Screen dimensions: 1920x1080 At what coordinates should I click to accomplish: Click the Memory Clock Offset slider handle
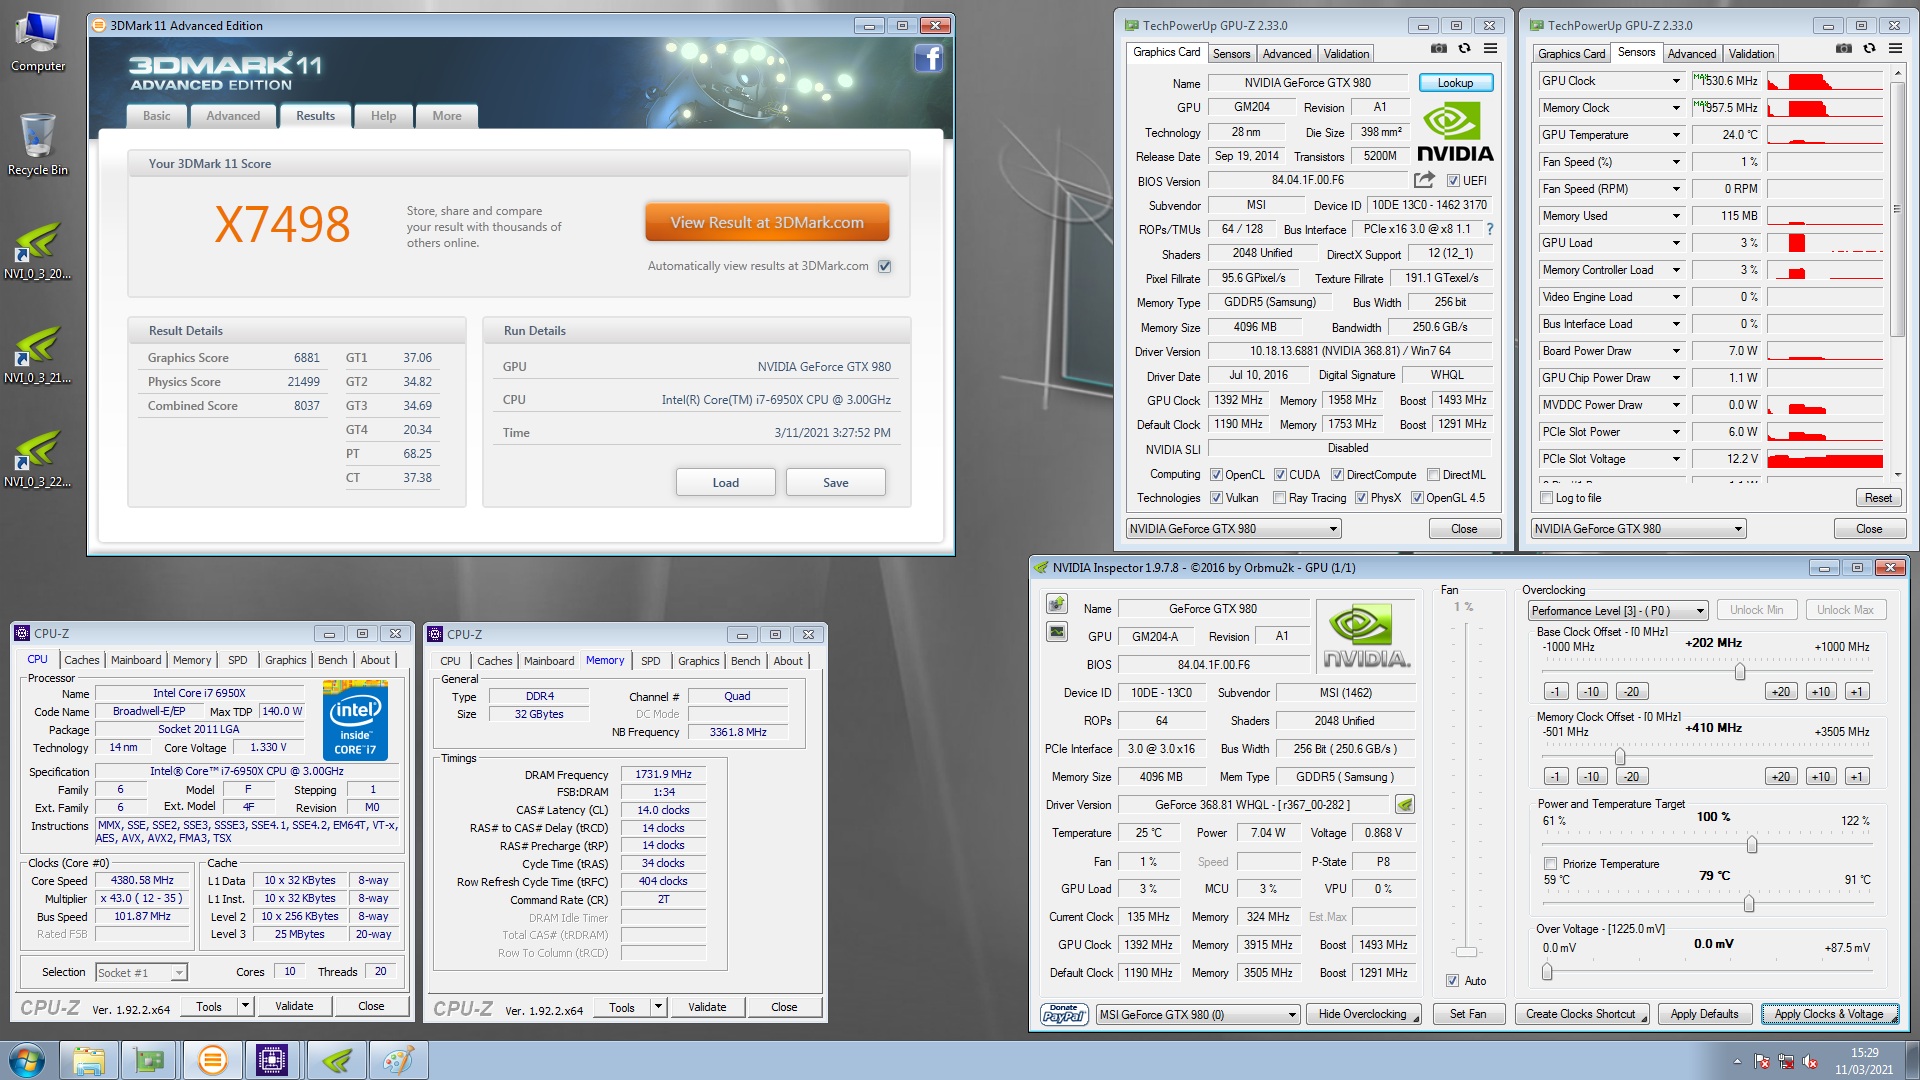pos(1619,756)
